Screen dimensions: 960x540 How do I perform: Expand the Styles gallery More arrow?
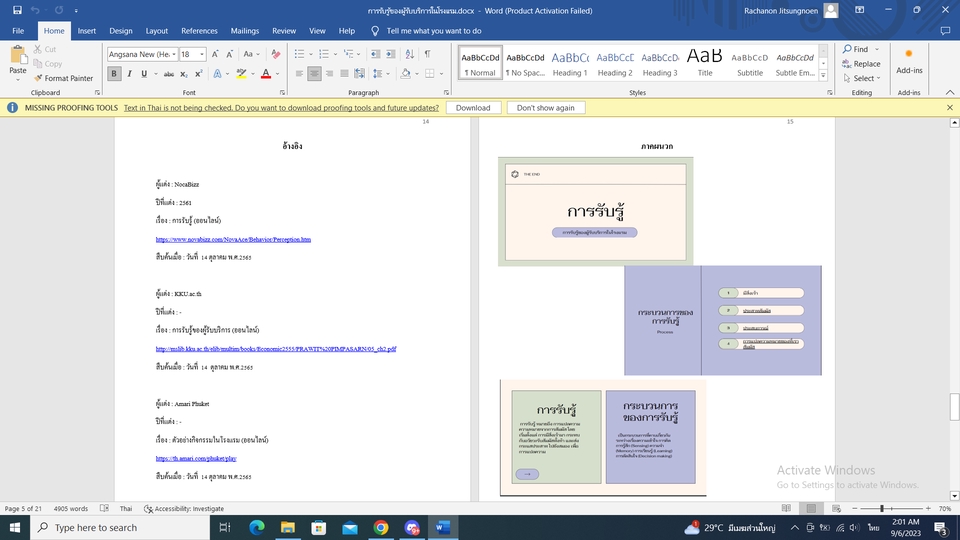[x=823, y=76]
